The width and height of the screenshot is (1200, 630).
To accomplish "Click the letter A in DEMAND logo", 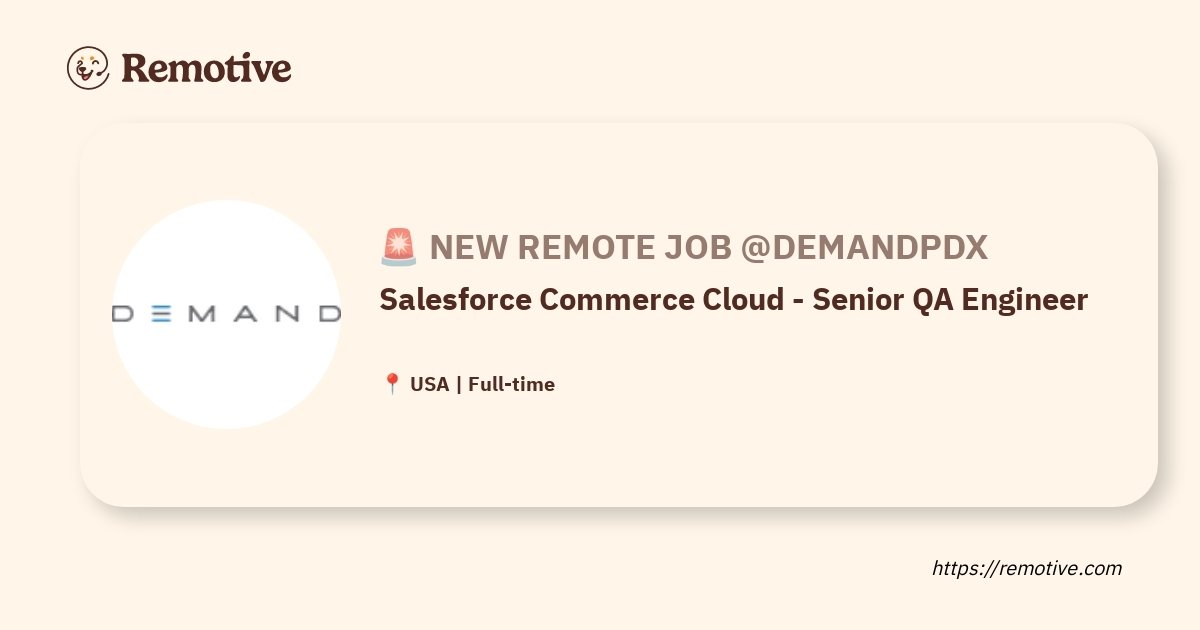I will pyautogui.click(x=247, y=314).
